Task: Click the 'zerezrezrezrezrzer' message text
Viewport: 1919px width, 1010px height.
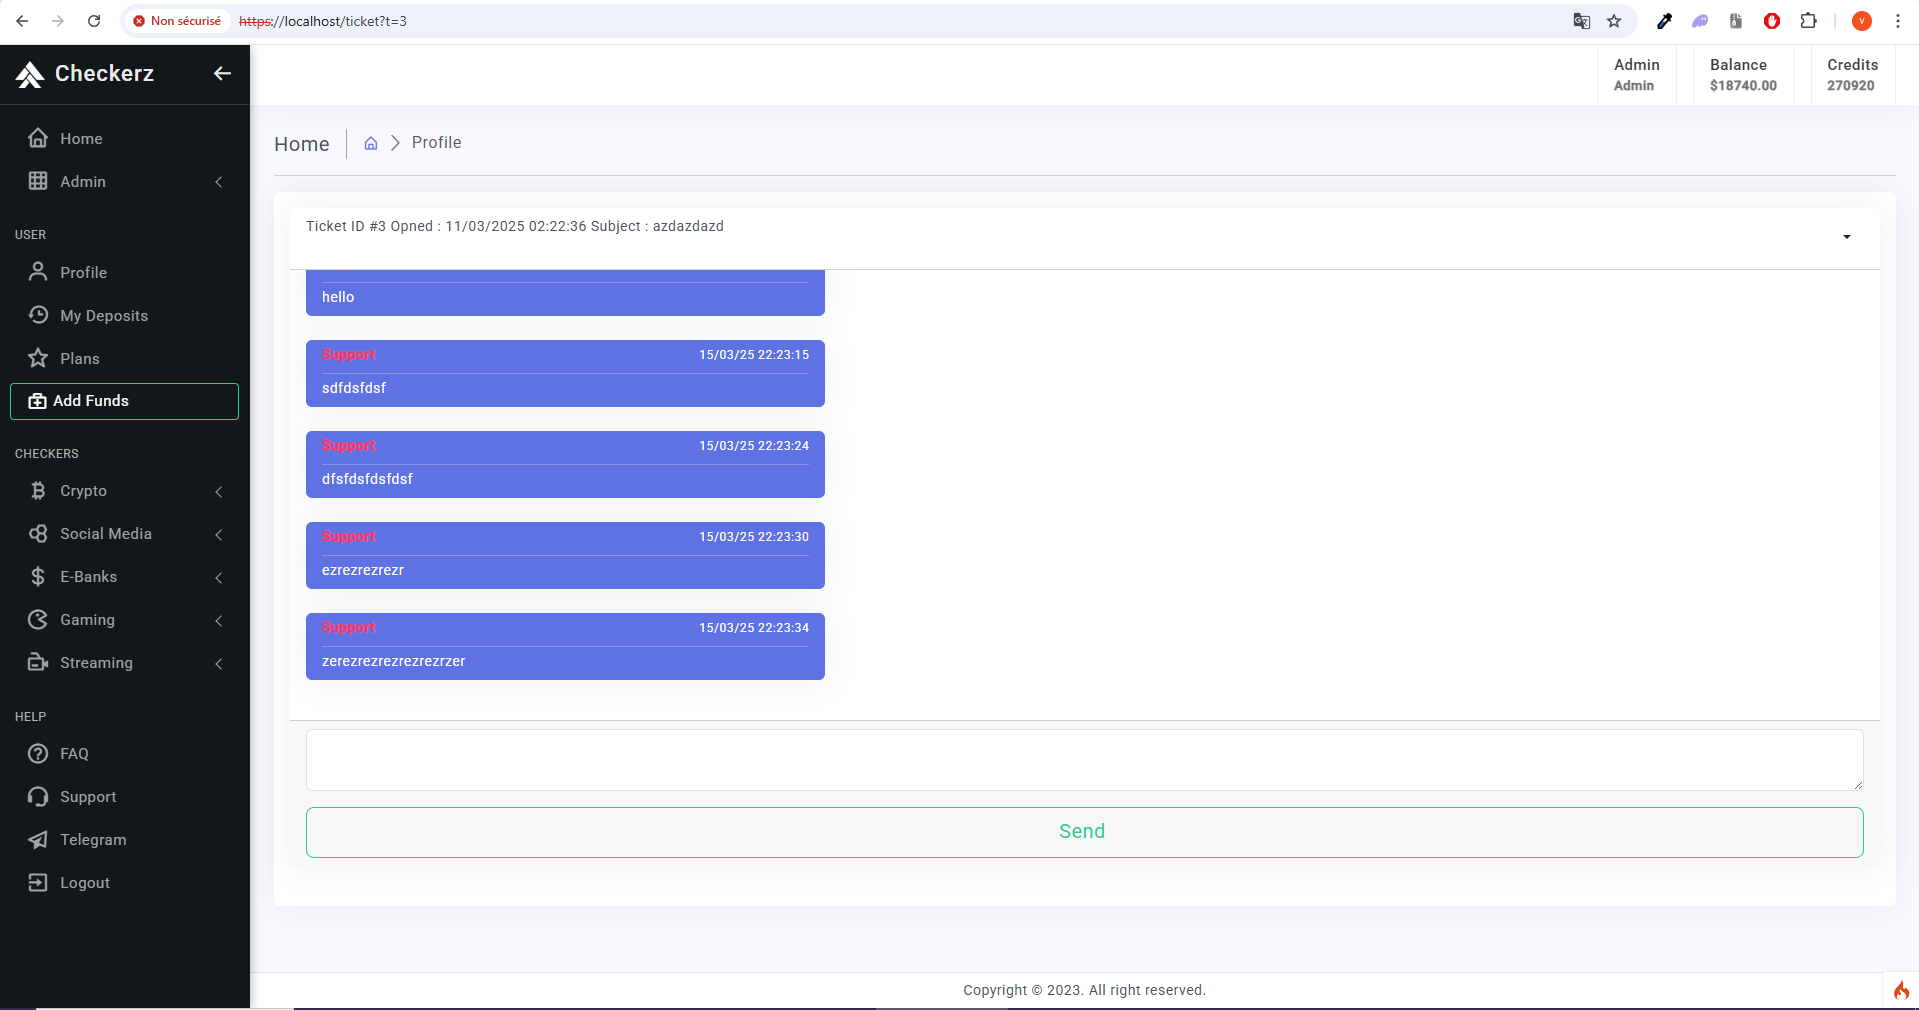Action: 394,661
